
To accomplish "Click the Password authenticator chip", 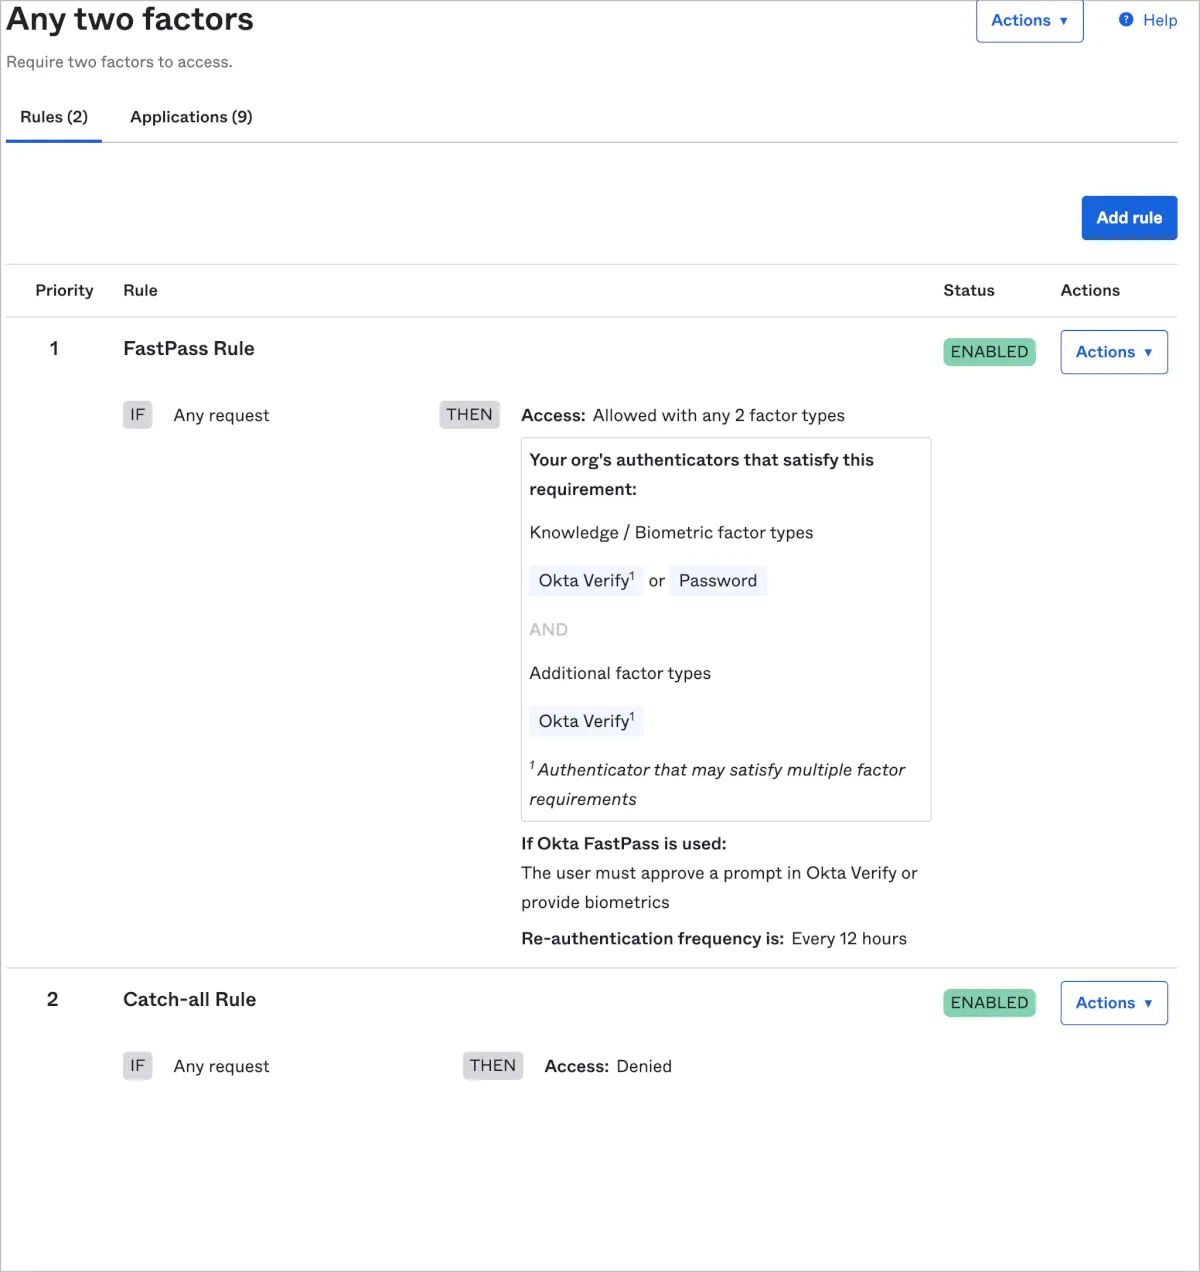I will [717, 581].
